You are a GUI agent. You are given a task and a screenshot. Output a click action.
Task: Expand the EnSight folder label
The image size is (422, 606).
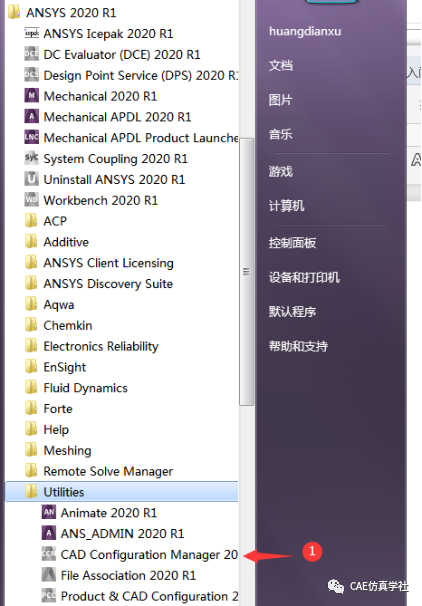click(65, 367)
